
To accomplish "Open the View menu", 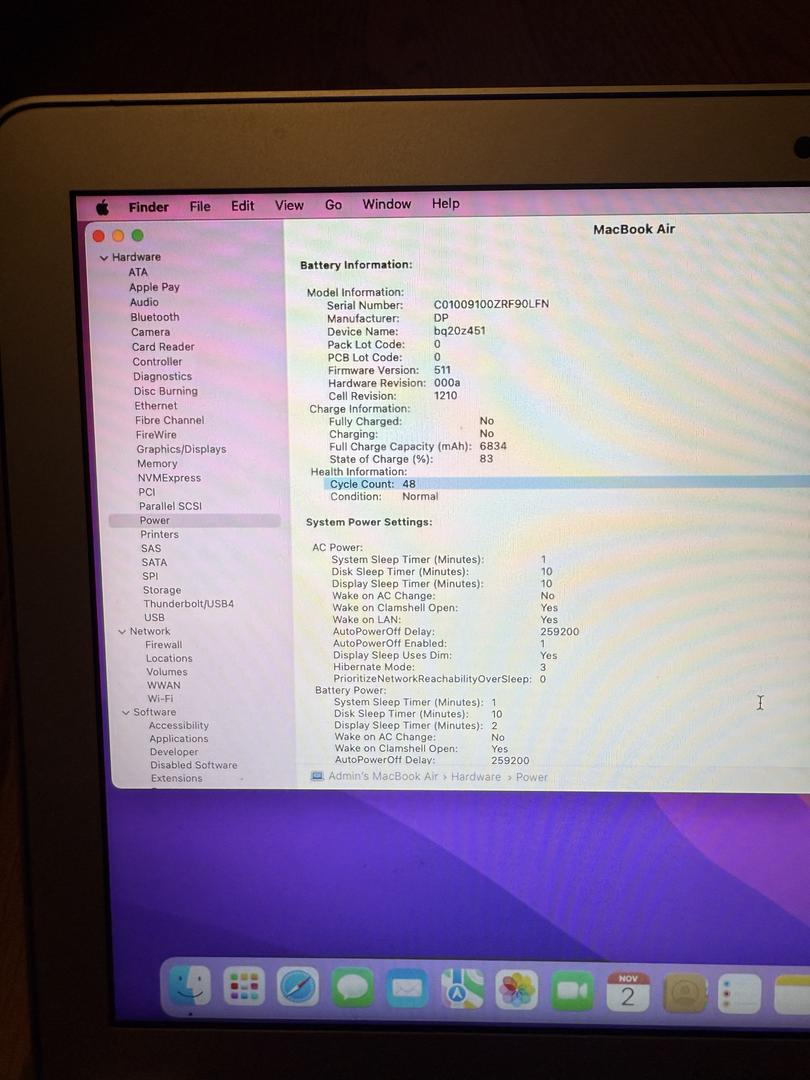I will click(289, 205).
